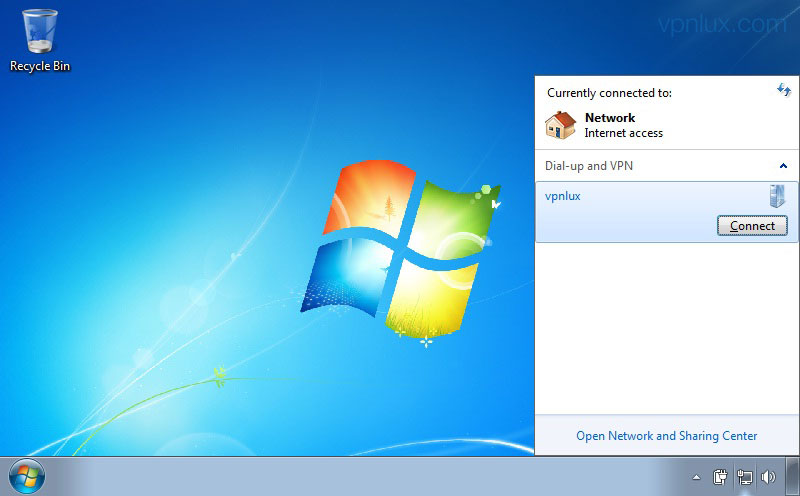
Task: Show hidden tray icons arrow
Action: point(696,478)
